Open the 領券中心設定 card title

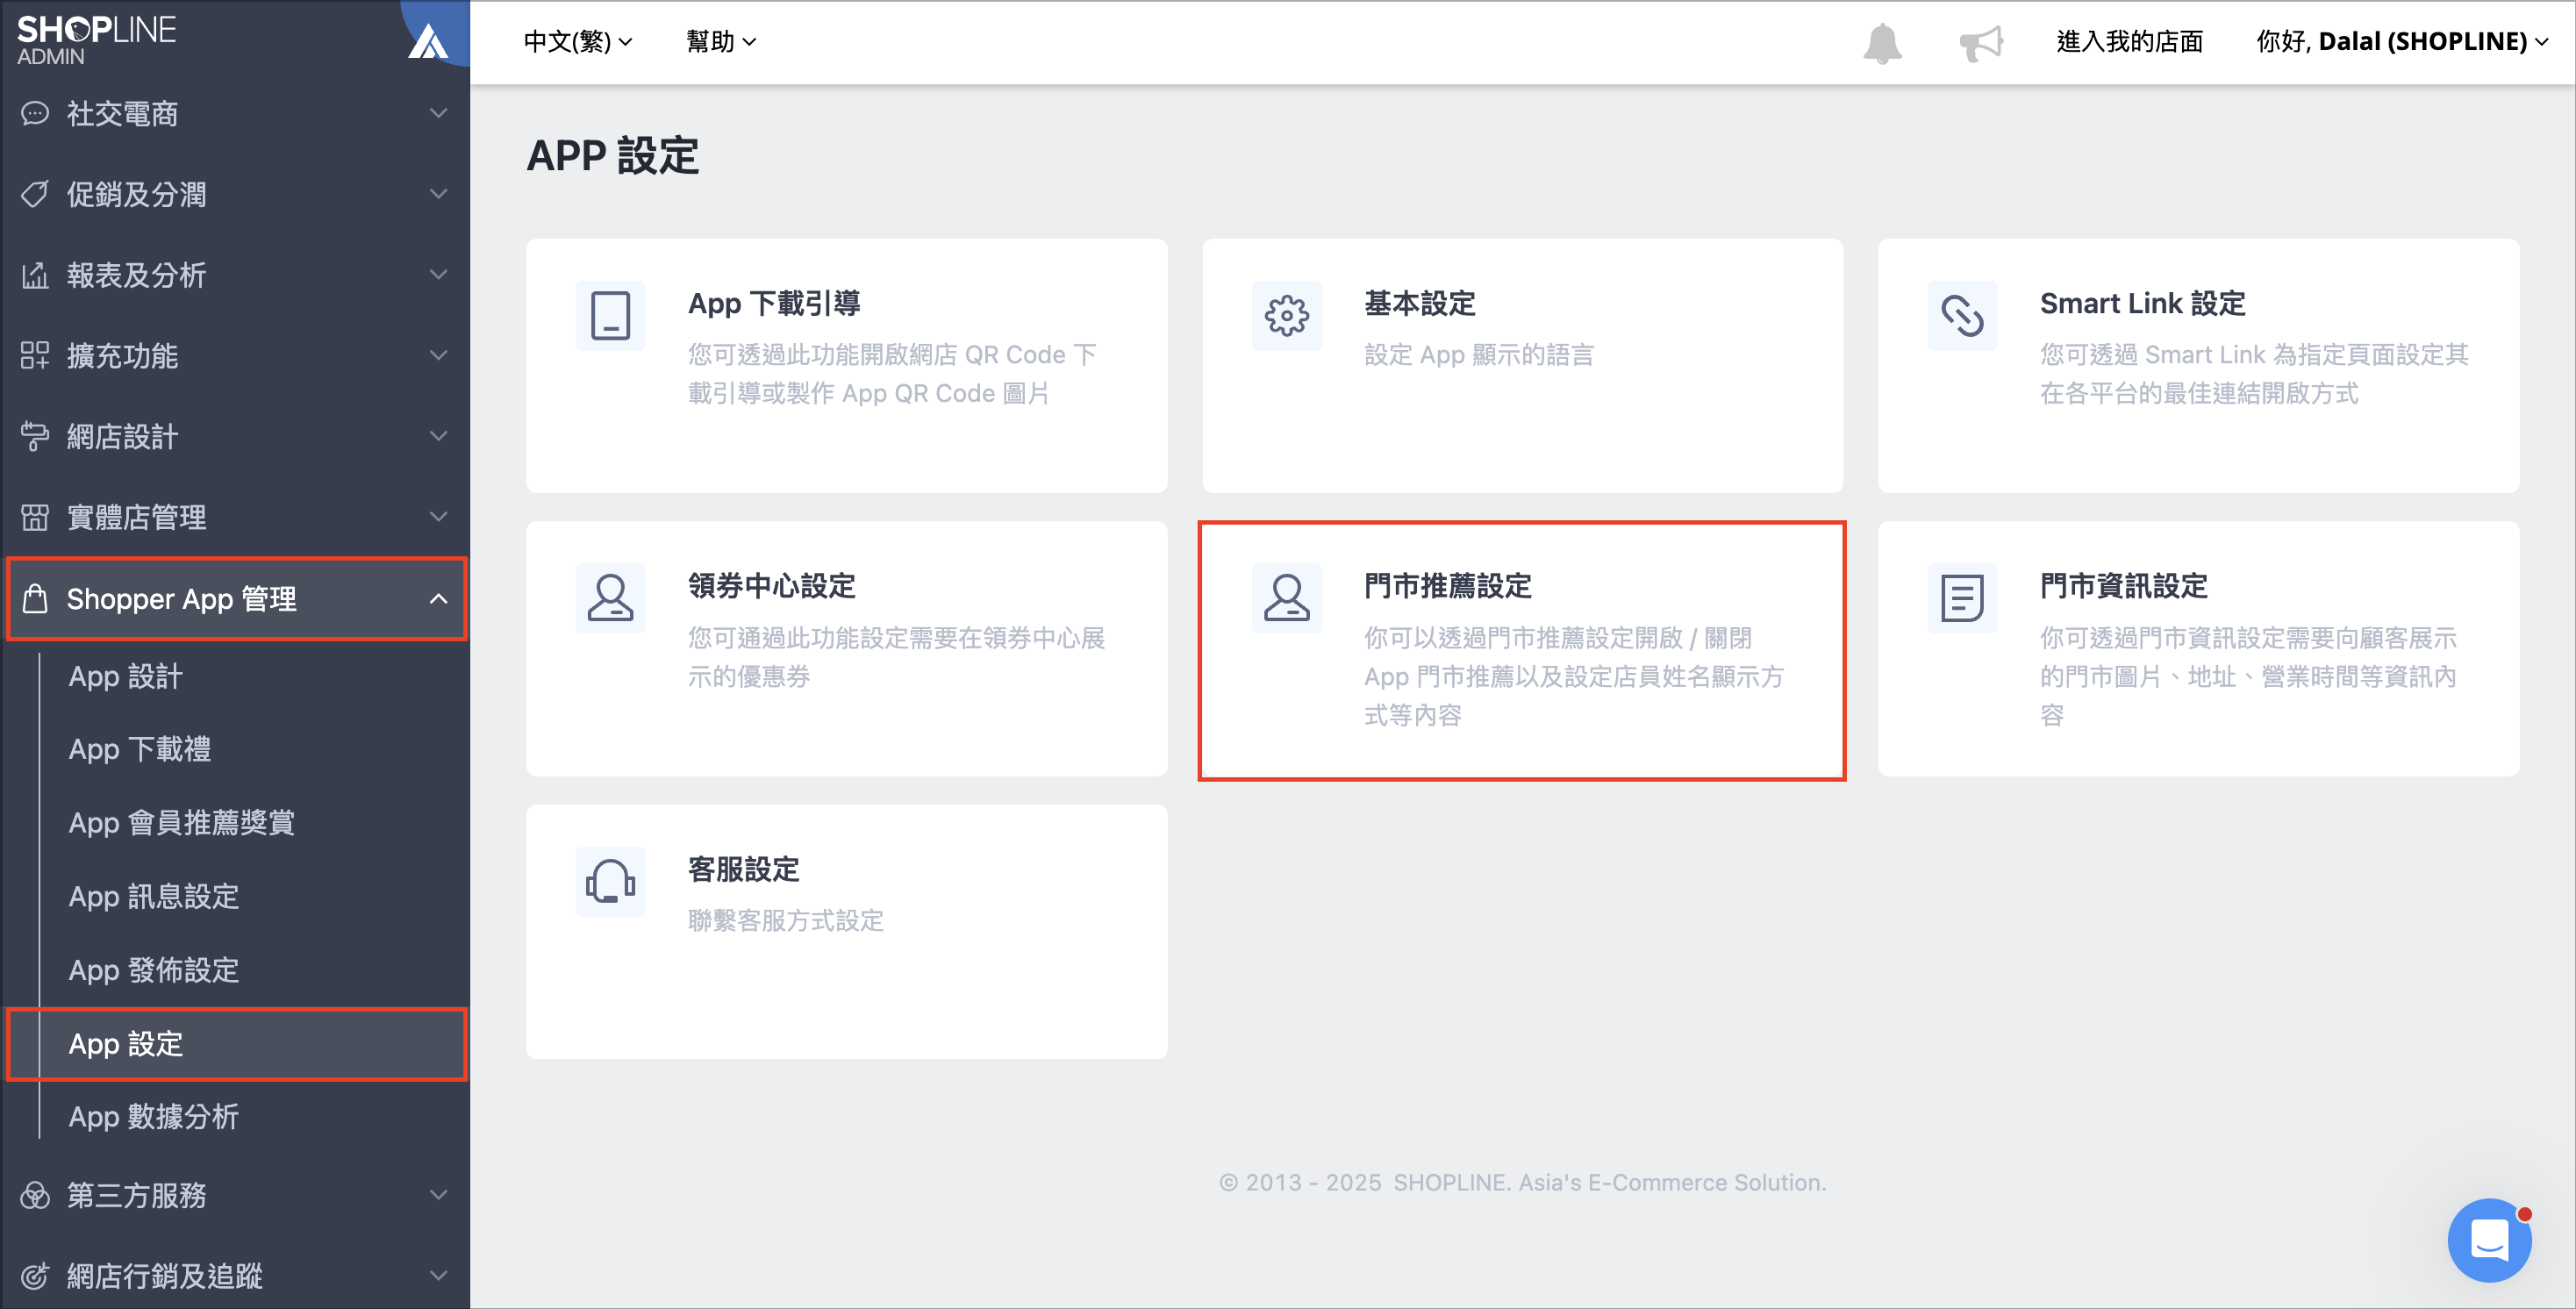point(771,586)
